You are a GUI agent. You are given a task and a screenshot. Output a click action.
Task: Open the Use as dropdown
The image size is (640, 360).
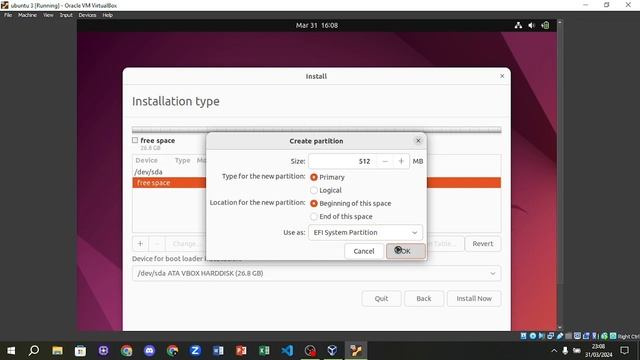(365, 232)
